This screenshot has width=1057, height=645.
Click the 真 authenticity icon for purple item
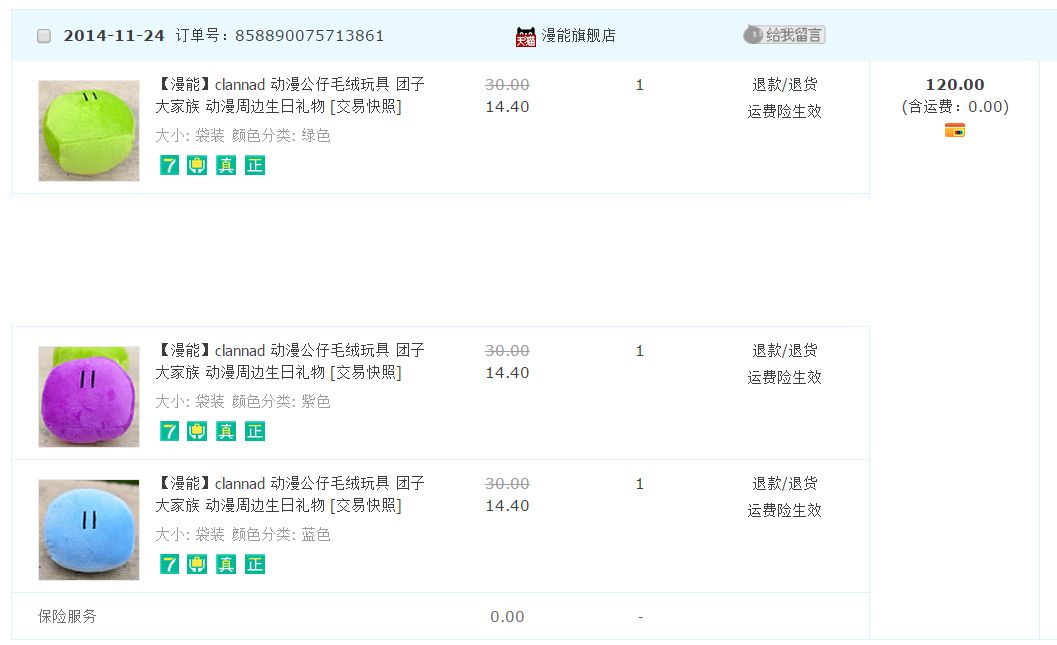click(x=227, y=431)
